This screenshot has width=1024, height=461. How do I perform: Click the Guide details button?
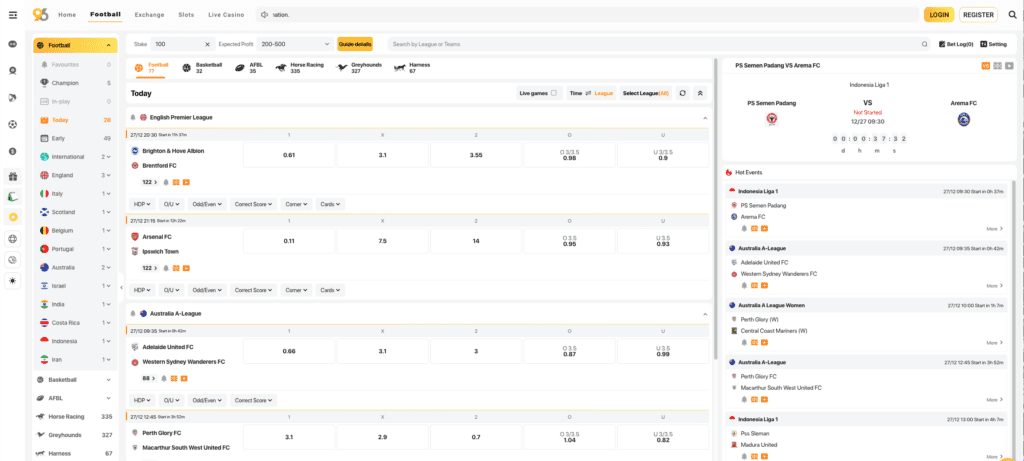pyautogui.click(x=355, y=44)
